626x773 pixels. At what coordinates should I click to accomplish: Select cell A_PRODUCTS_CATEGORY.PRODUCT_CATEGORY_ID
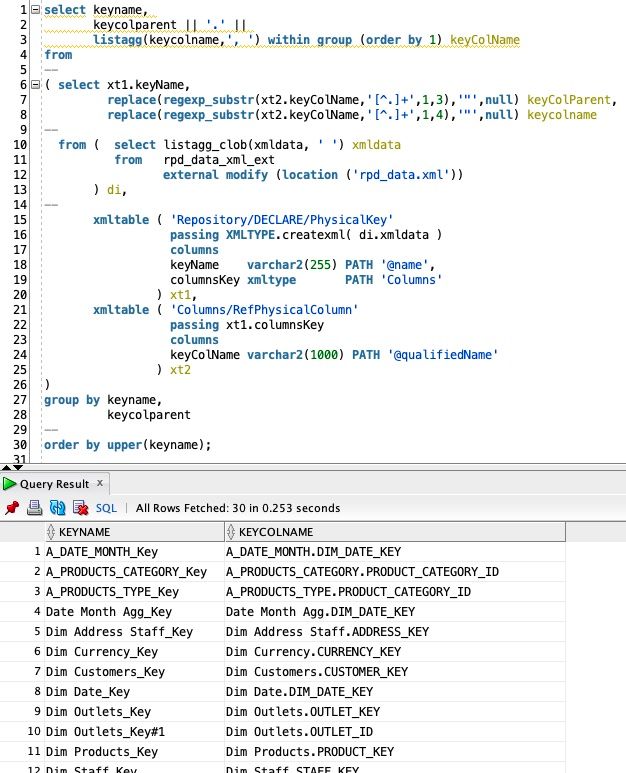pyautogui.click(x=395, y=572)
